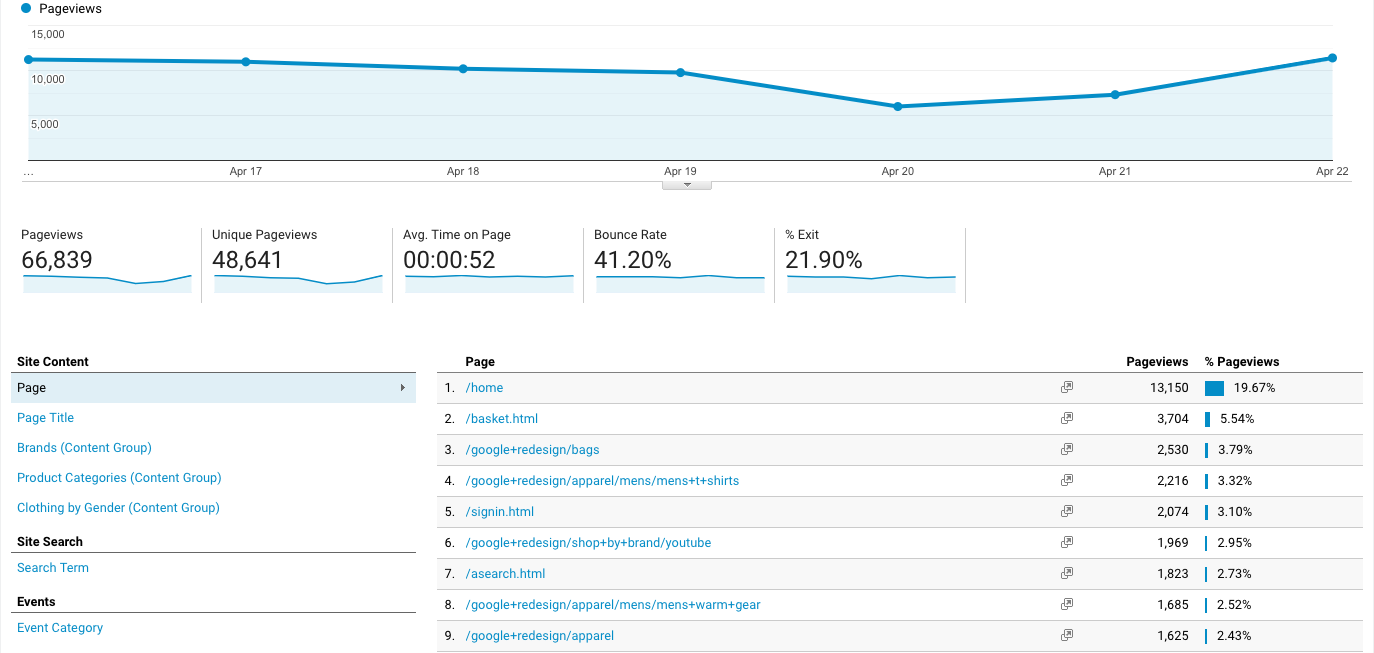Open external link icon for /home row

click(1067, 387)
